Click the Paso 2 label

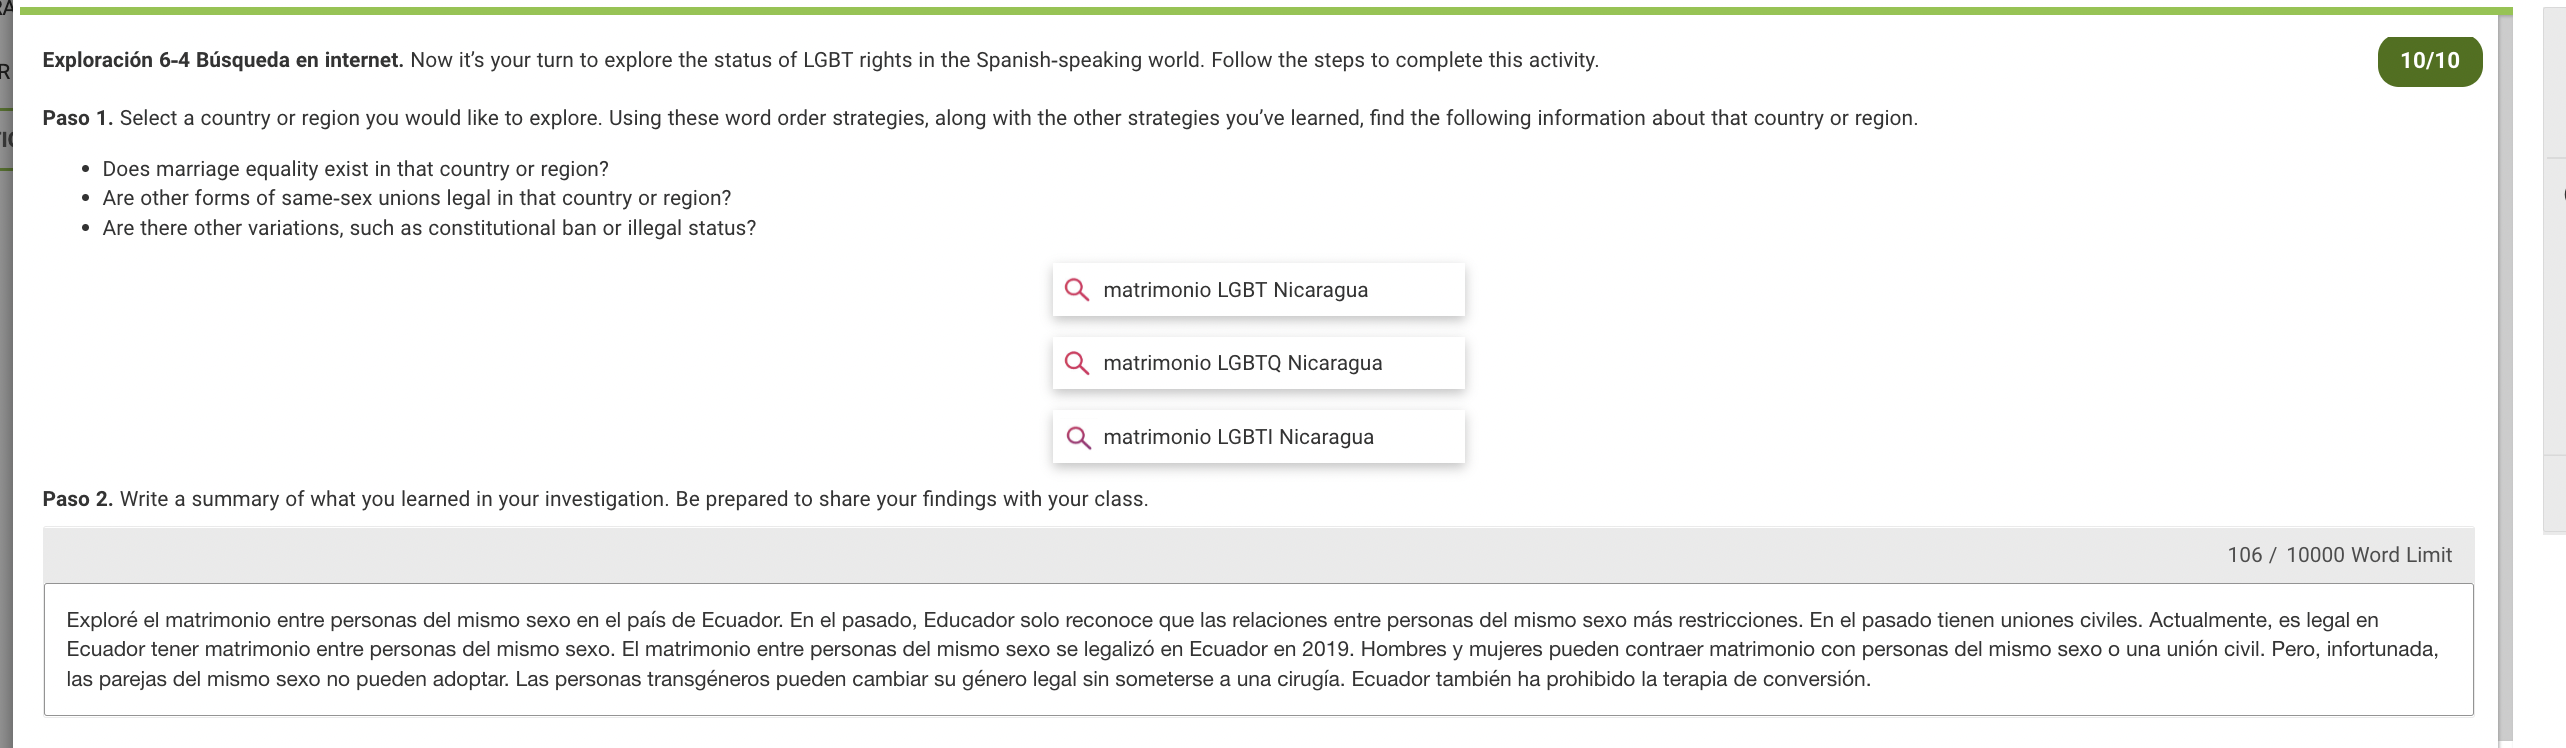click(77, 499)
